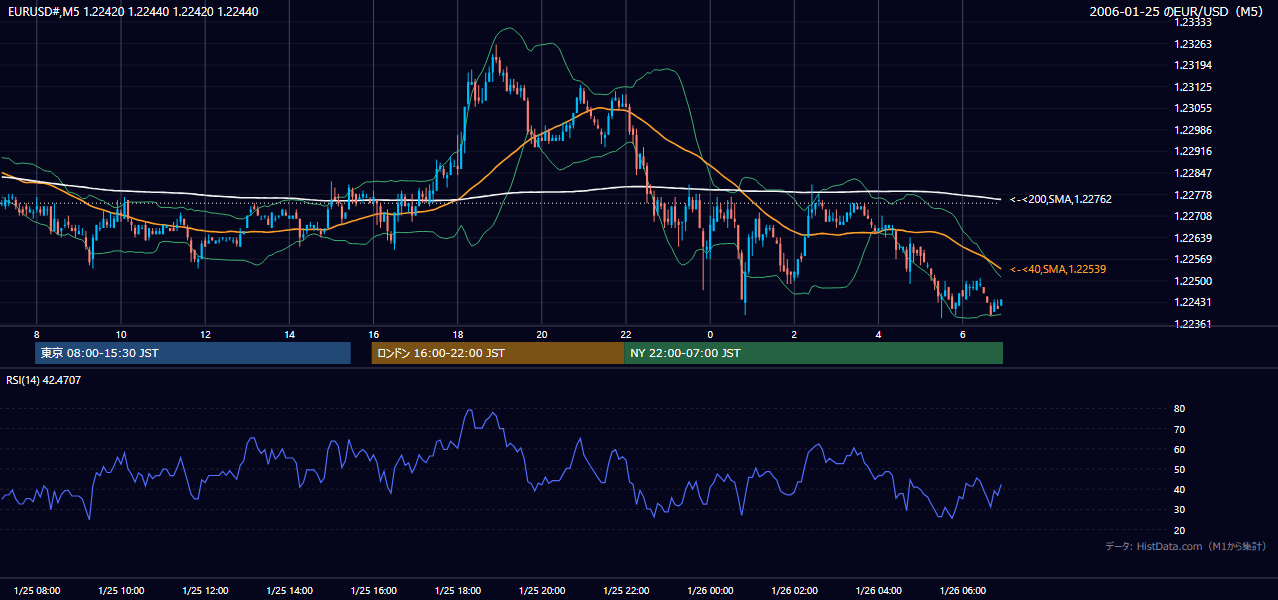
Task: Click the RSI(14) 42.4707 indicator label
Action: (x=44, y=380)
